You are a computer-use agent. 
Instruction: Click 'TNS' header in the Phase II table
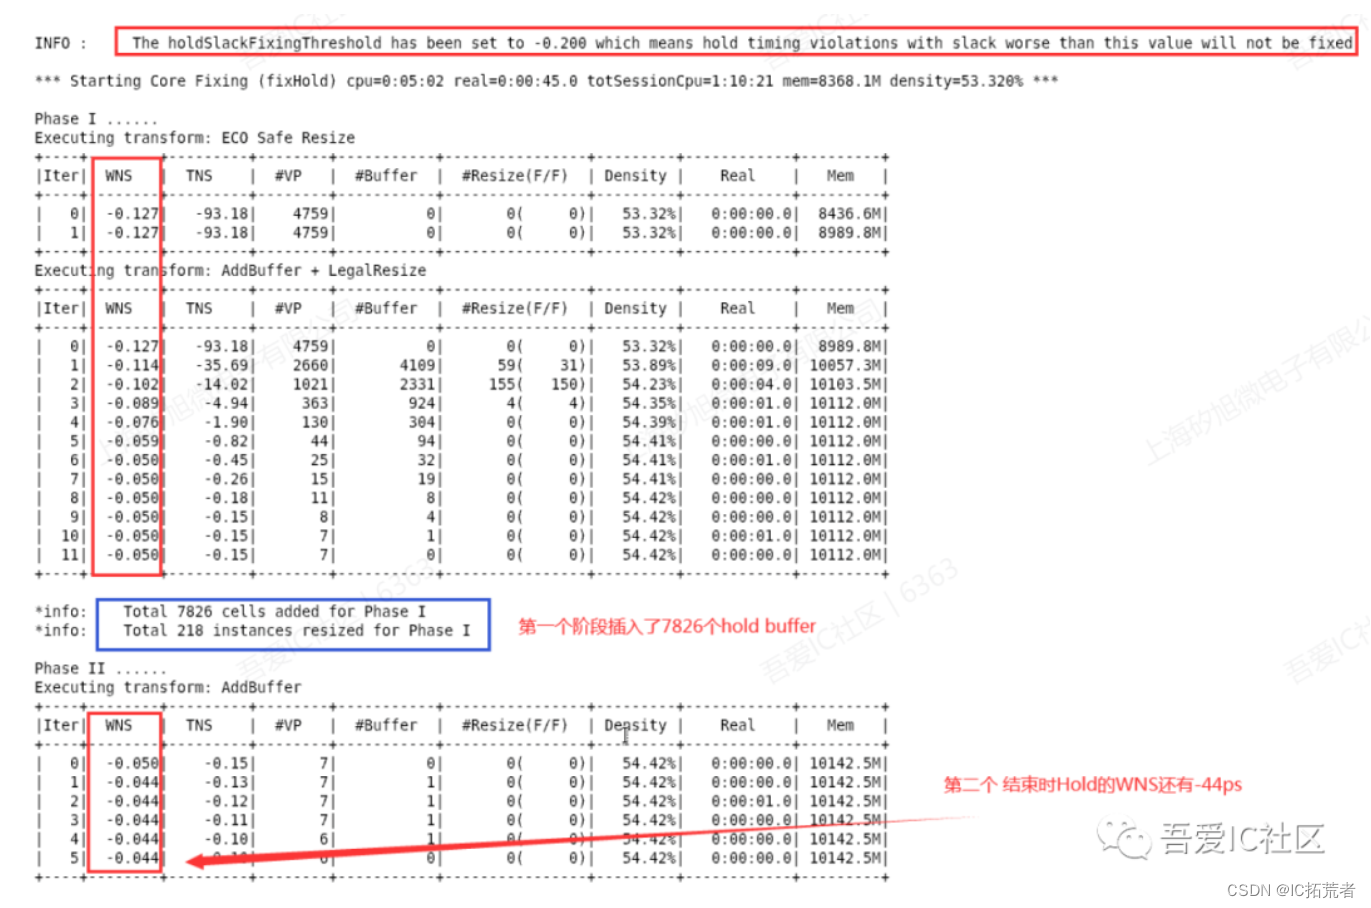[199, 726]
